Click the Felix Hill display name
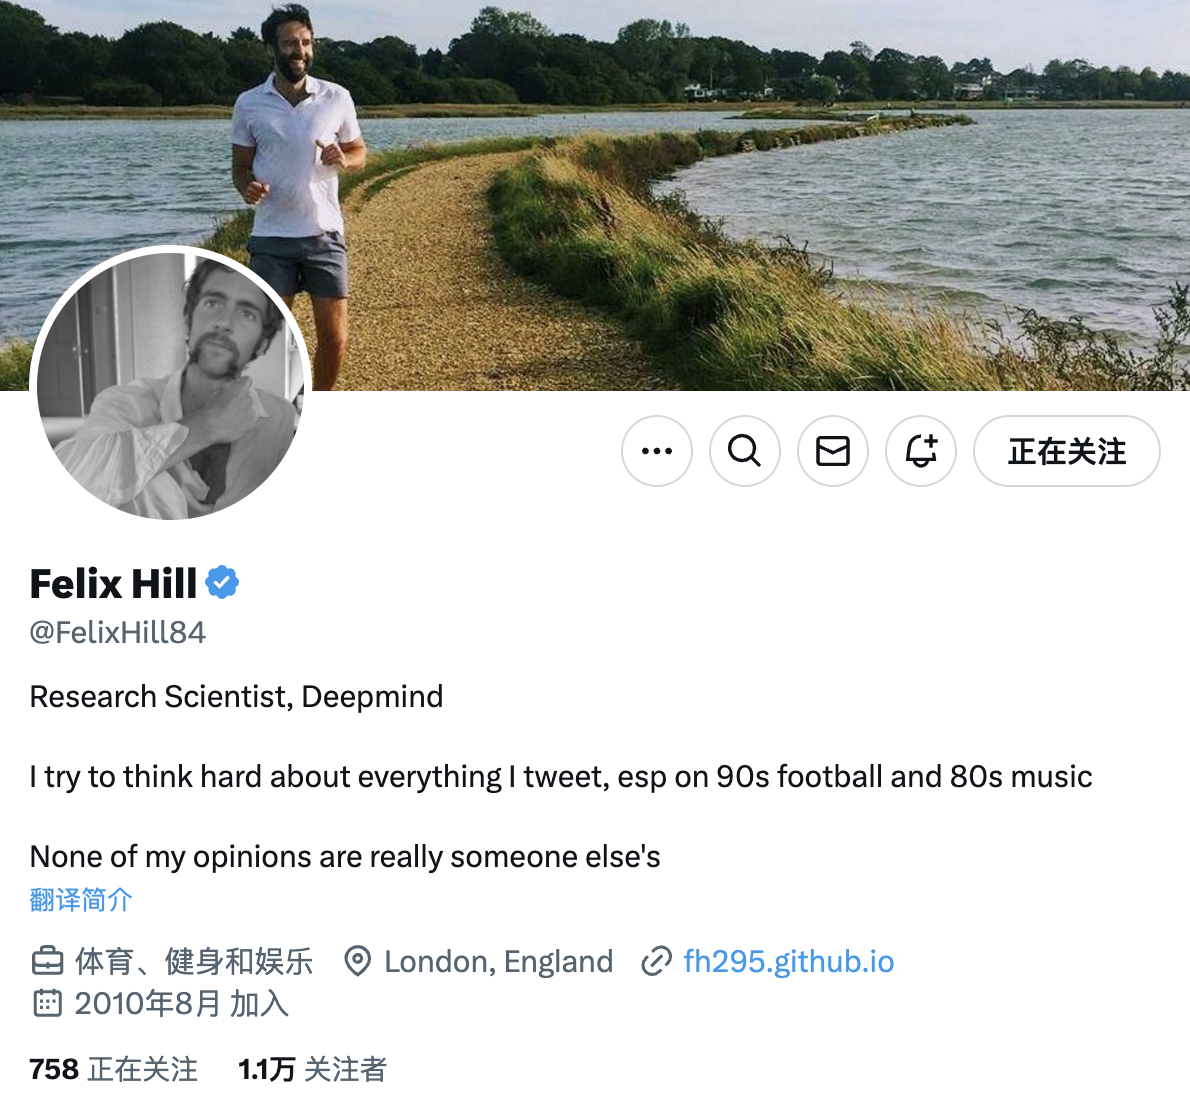Image resolution: width=1190 pixels, height=1094 pixels. pos(113,583)
